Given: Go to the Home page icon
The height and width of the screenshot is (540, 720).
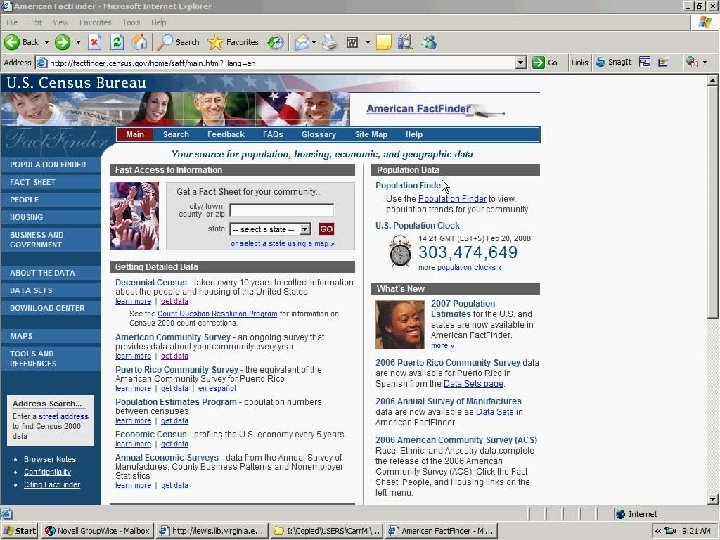Looking at the screenshot, I should coord(140,42).
